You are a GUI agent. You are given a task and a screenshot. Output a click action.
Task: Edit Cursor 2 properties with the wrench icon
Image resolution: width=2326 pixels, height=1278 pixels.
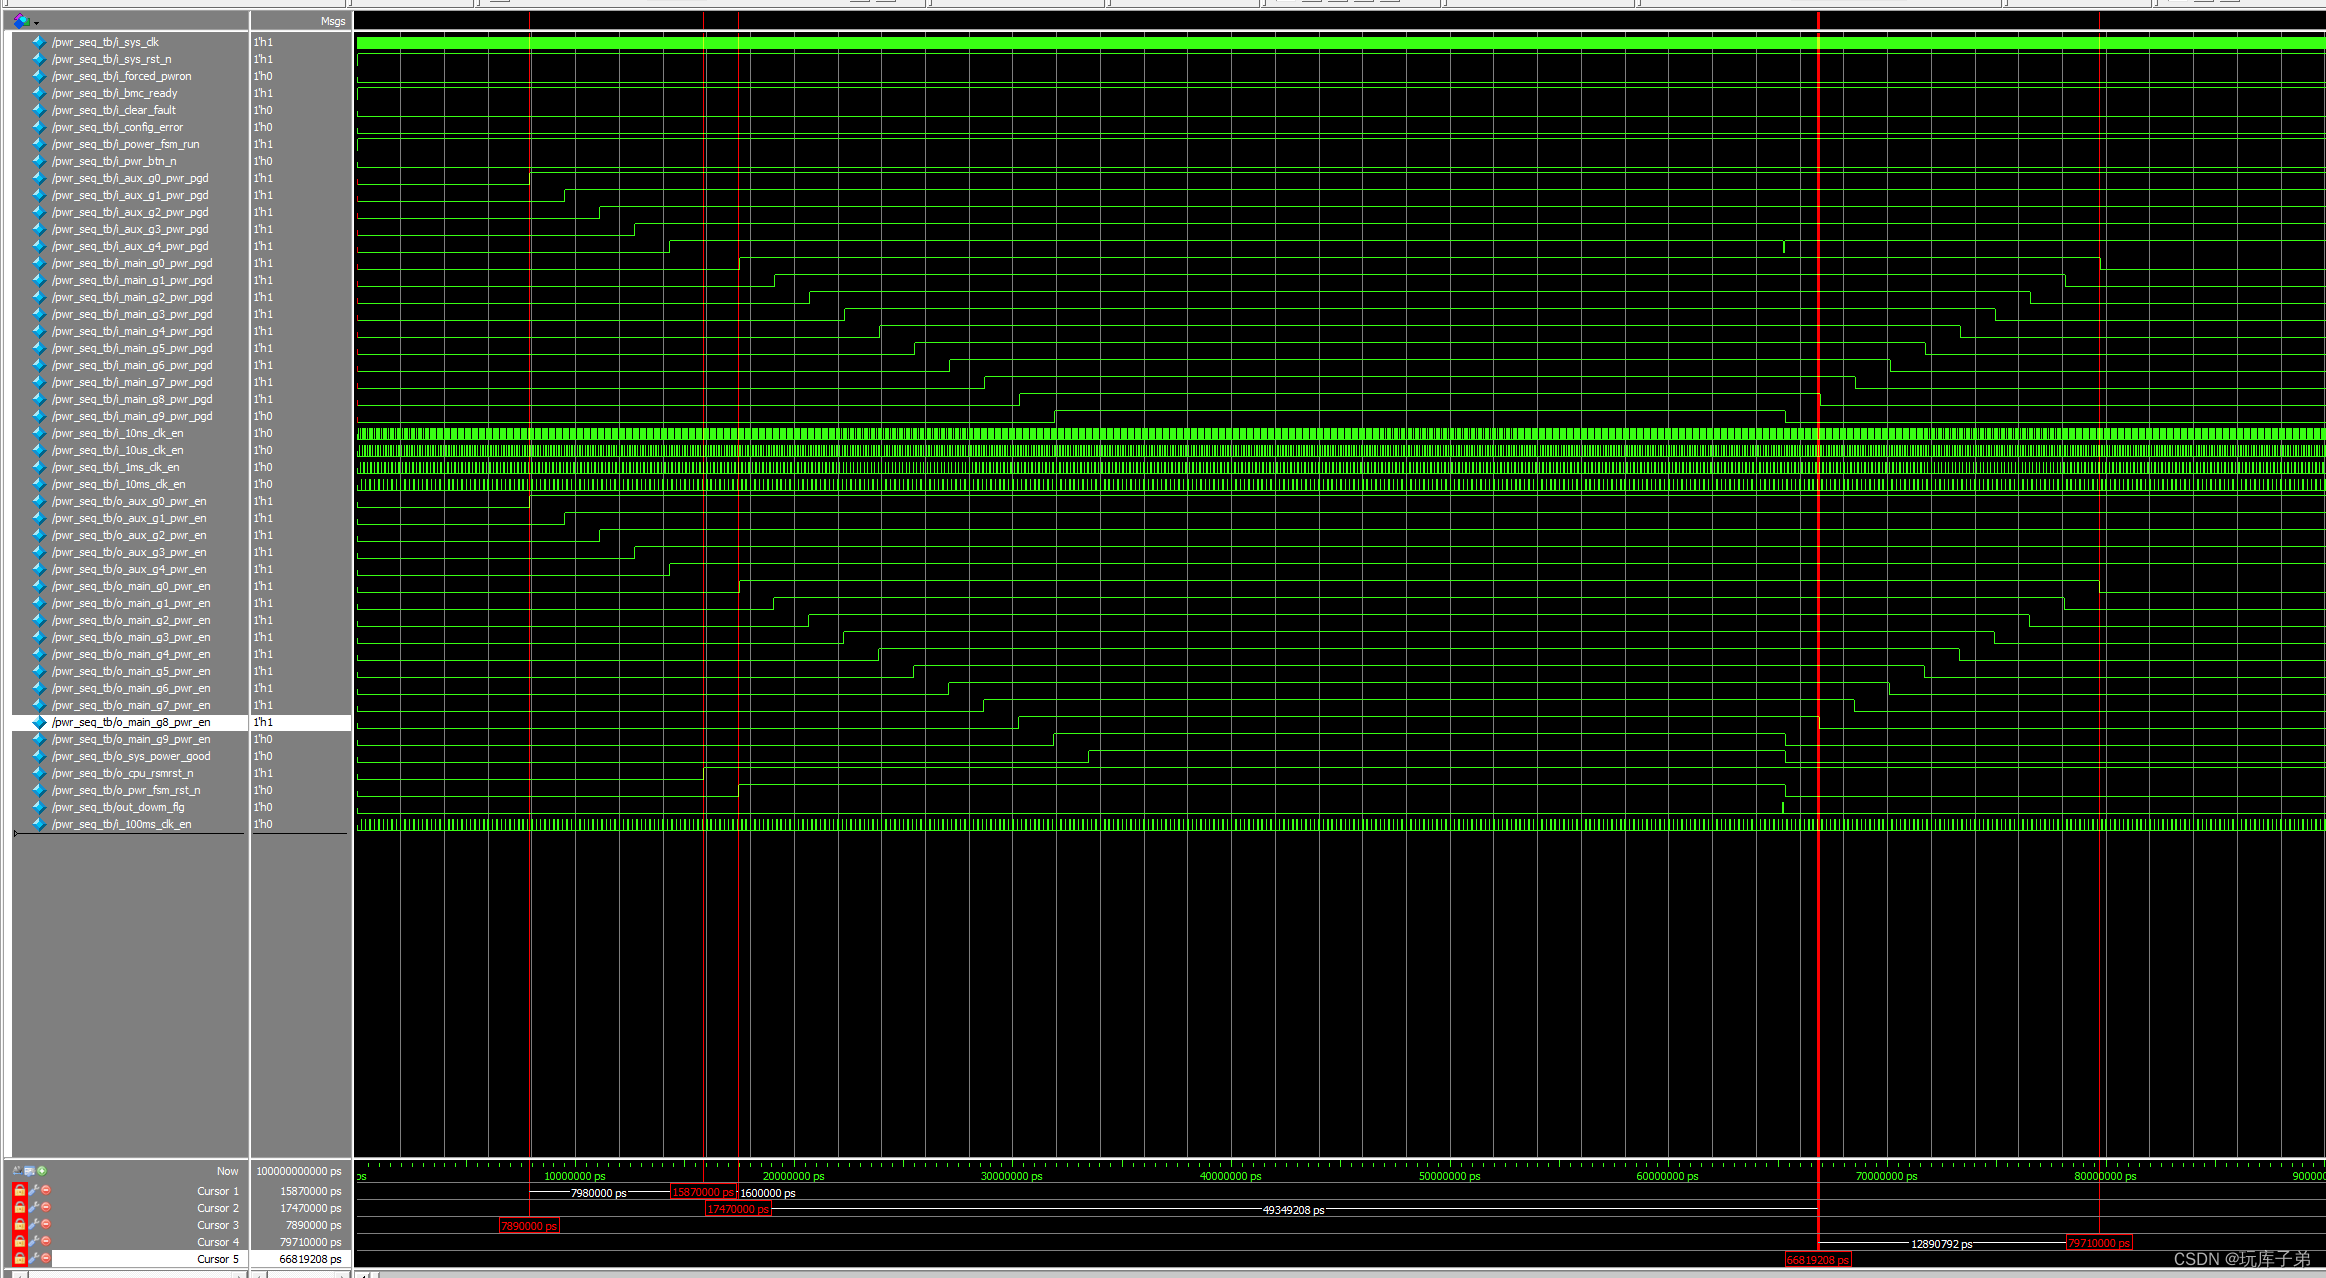(34, 1208)
